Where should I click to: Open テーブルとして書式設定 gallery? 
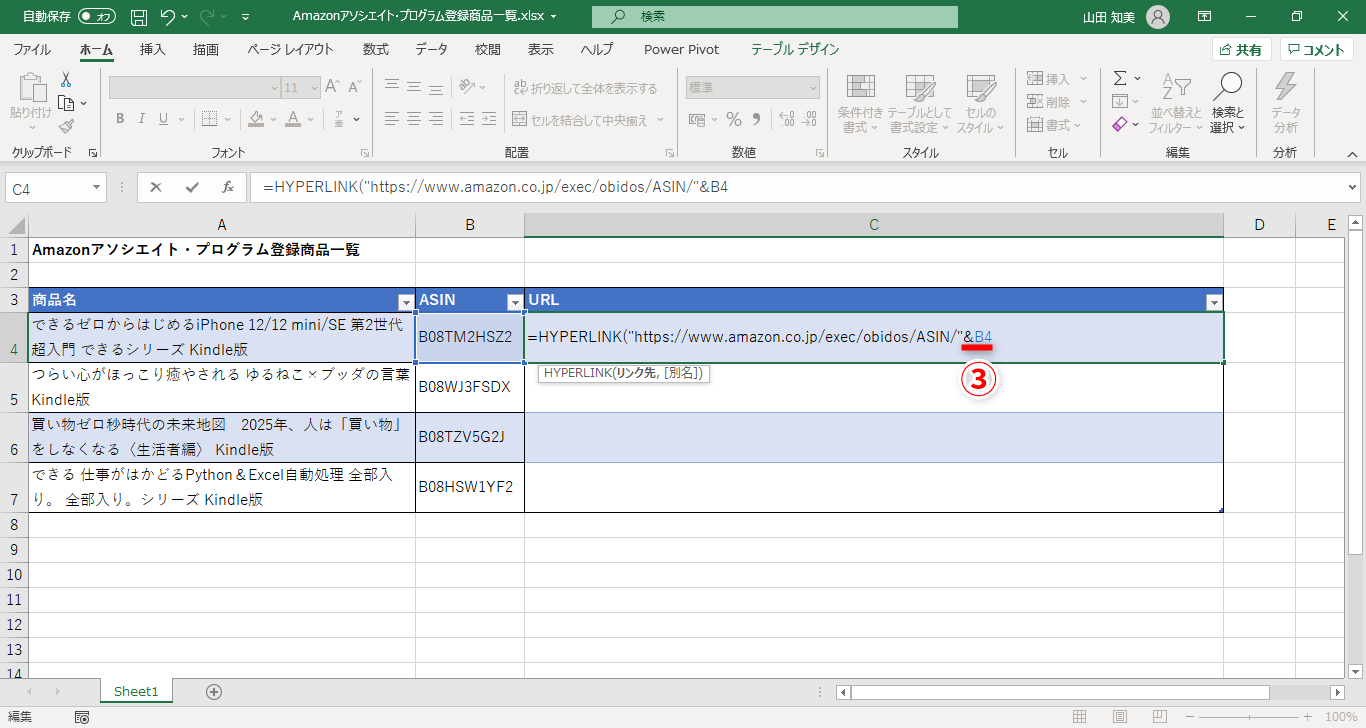click(919, 104)
